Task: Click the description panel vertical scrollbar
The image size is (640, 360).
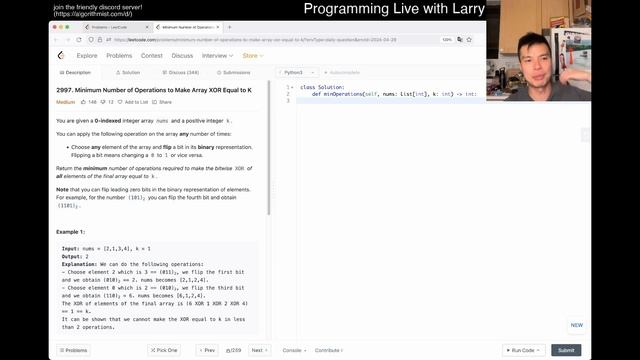Action: click(269, 148)
